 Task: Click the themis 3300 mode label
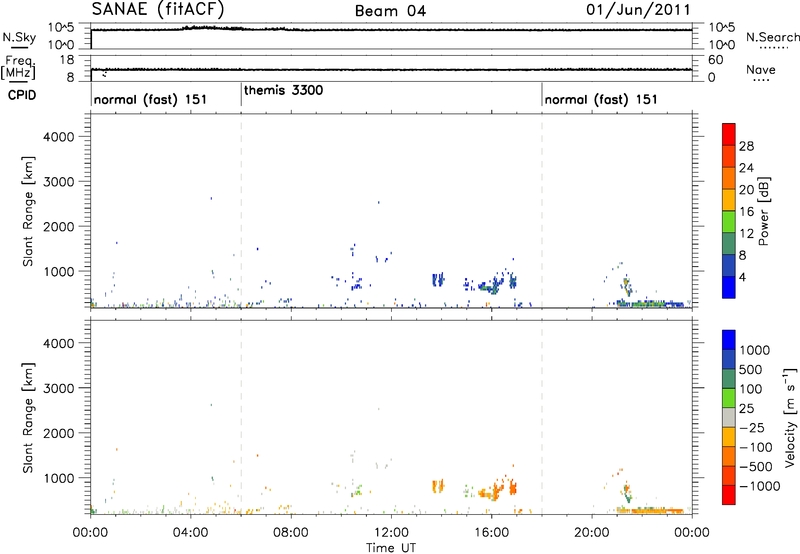pos(283,90)
